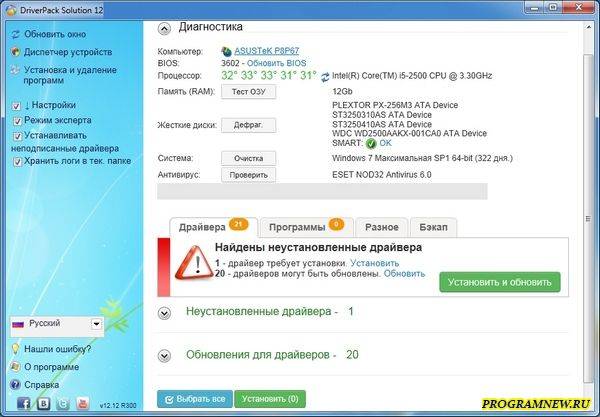Viewport: 600px width, 417px height.
Task: Toggle Устанавливать неподписанные драйвера checkbox
Action: (17, 136)
